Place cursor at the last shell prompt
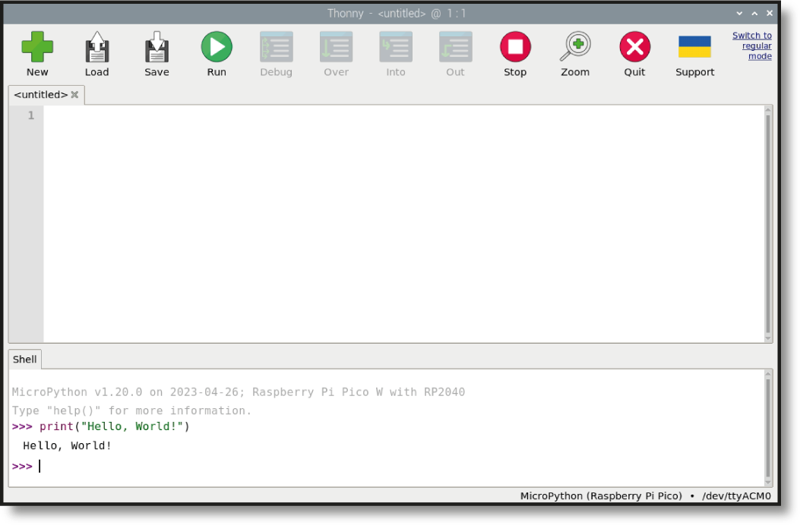Viewport: 800px width, 525px height. tap(40, 466)
